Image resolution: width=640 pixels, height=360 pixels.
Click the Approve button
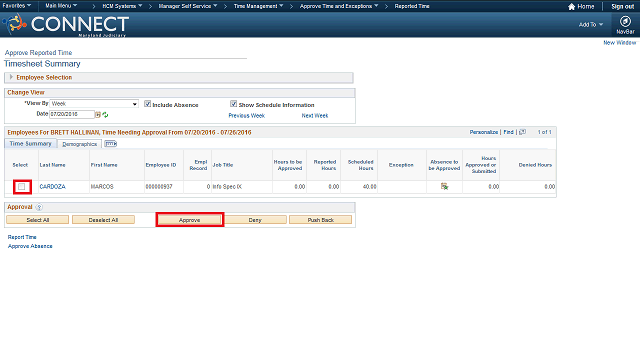(x=189, y=220)
